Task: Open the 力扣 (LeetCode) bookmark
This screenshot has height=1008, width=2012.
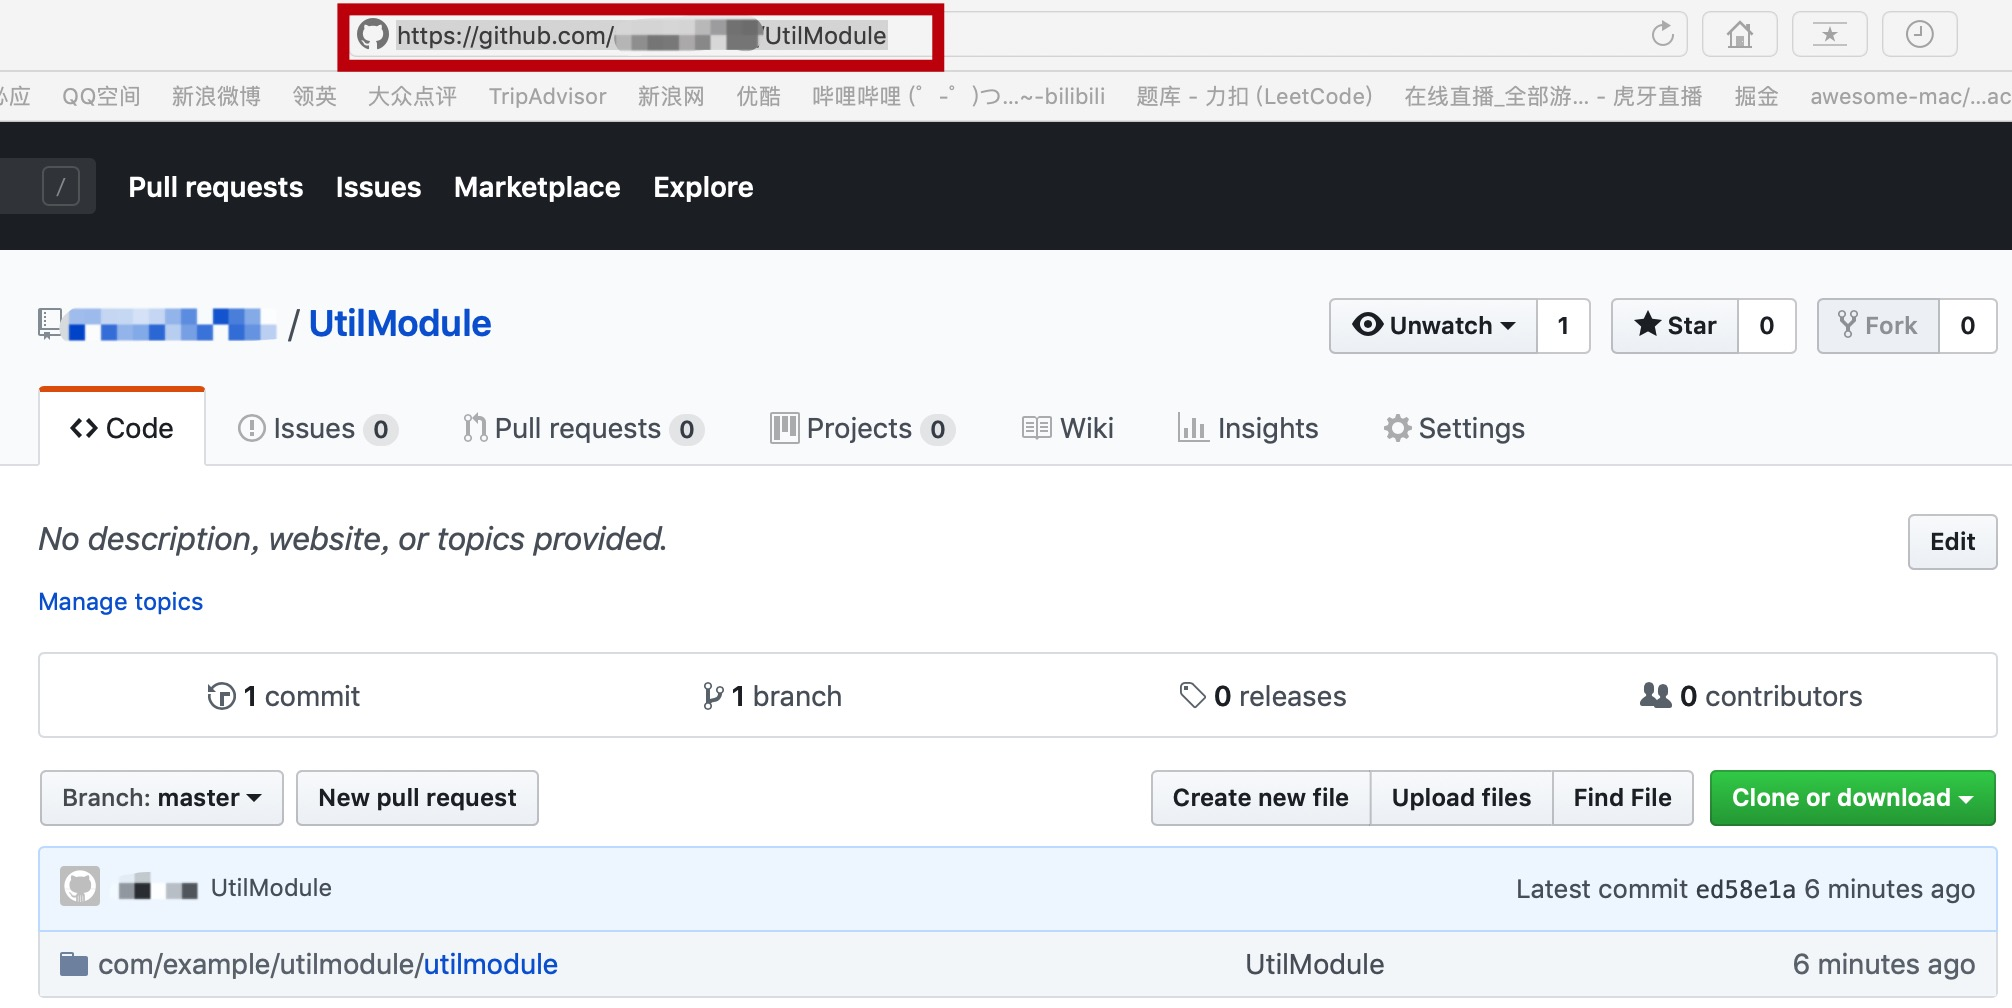Action: tap(1254, 96)
